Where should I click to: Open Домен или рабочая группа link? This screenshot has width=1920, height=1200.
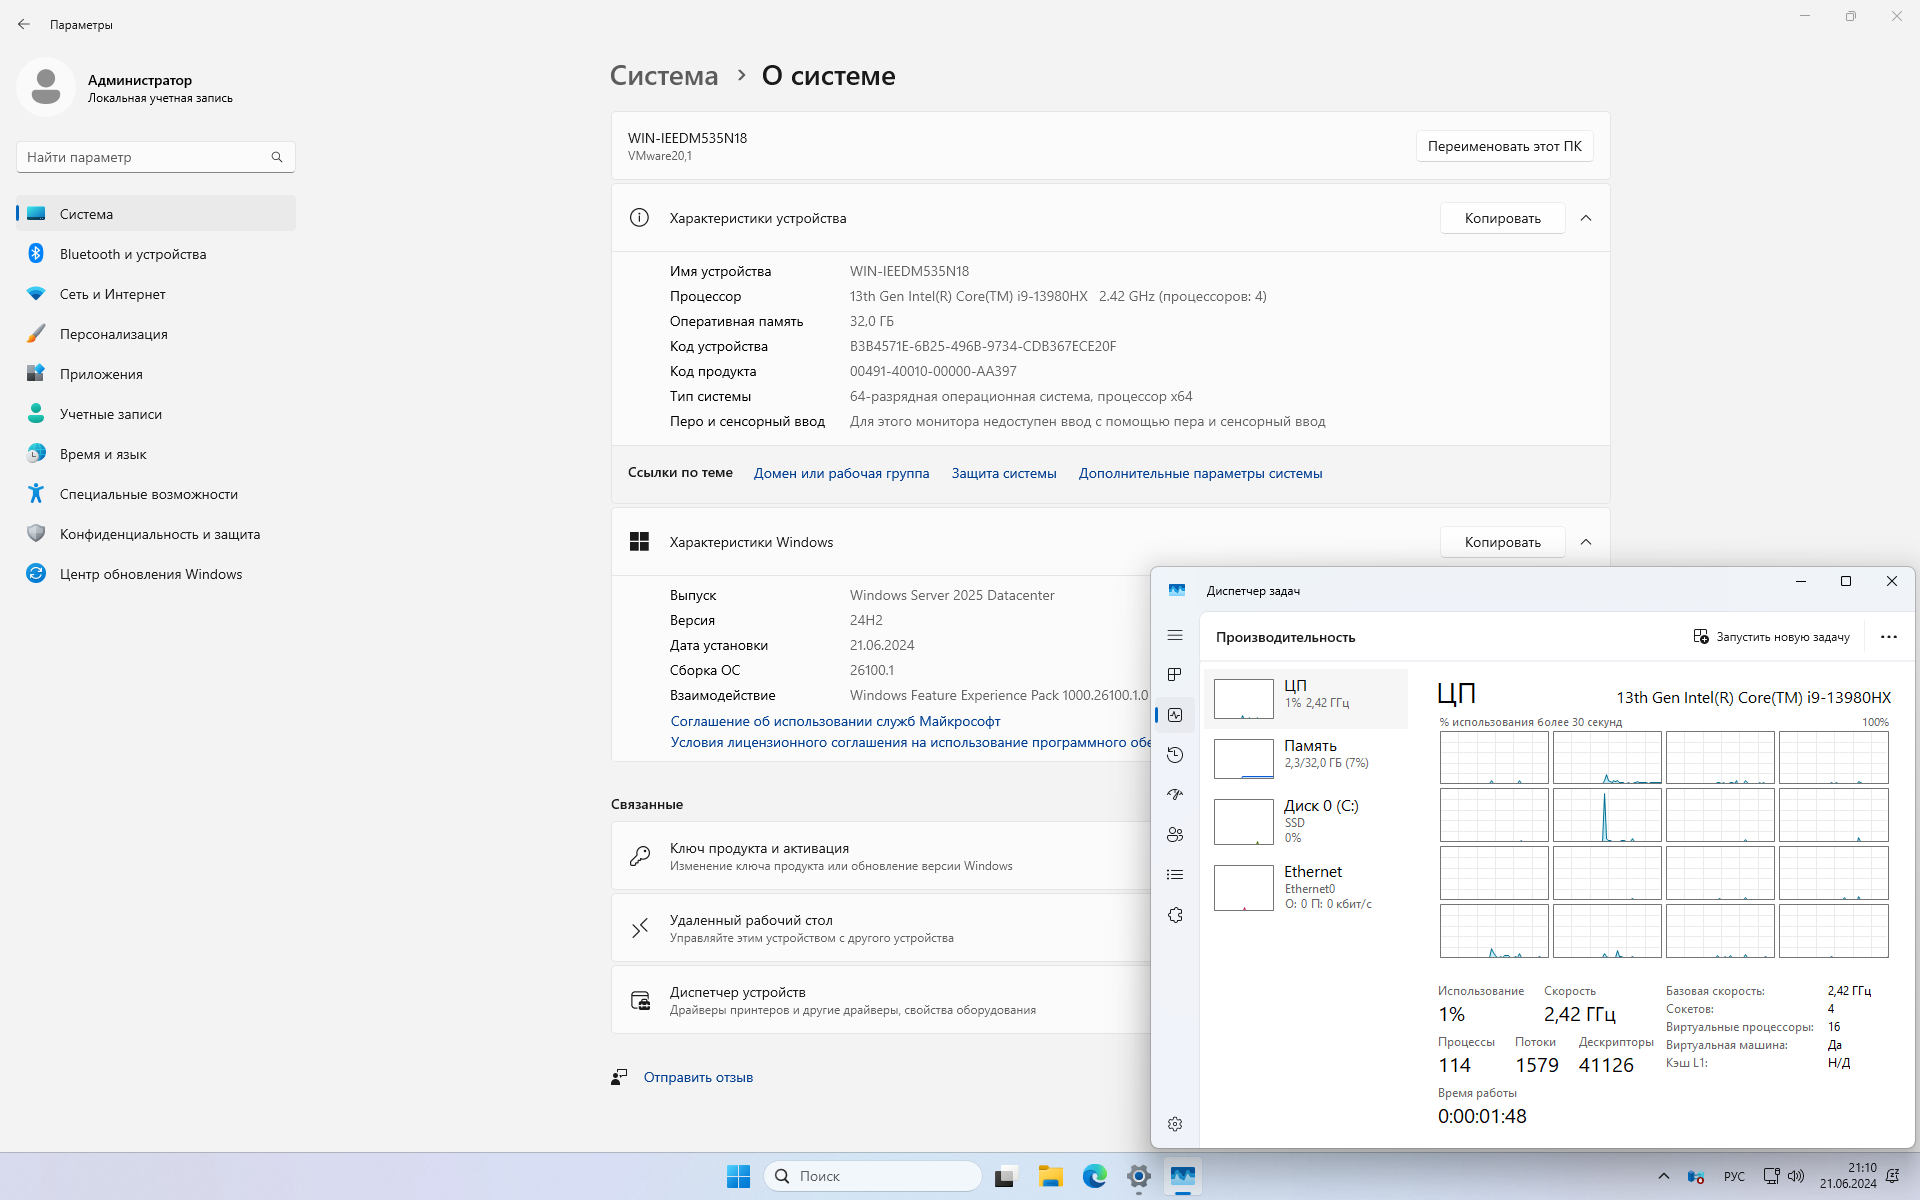(x=841, y=473)
